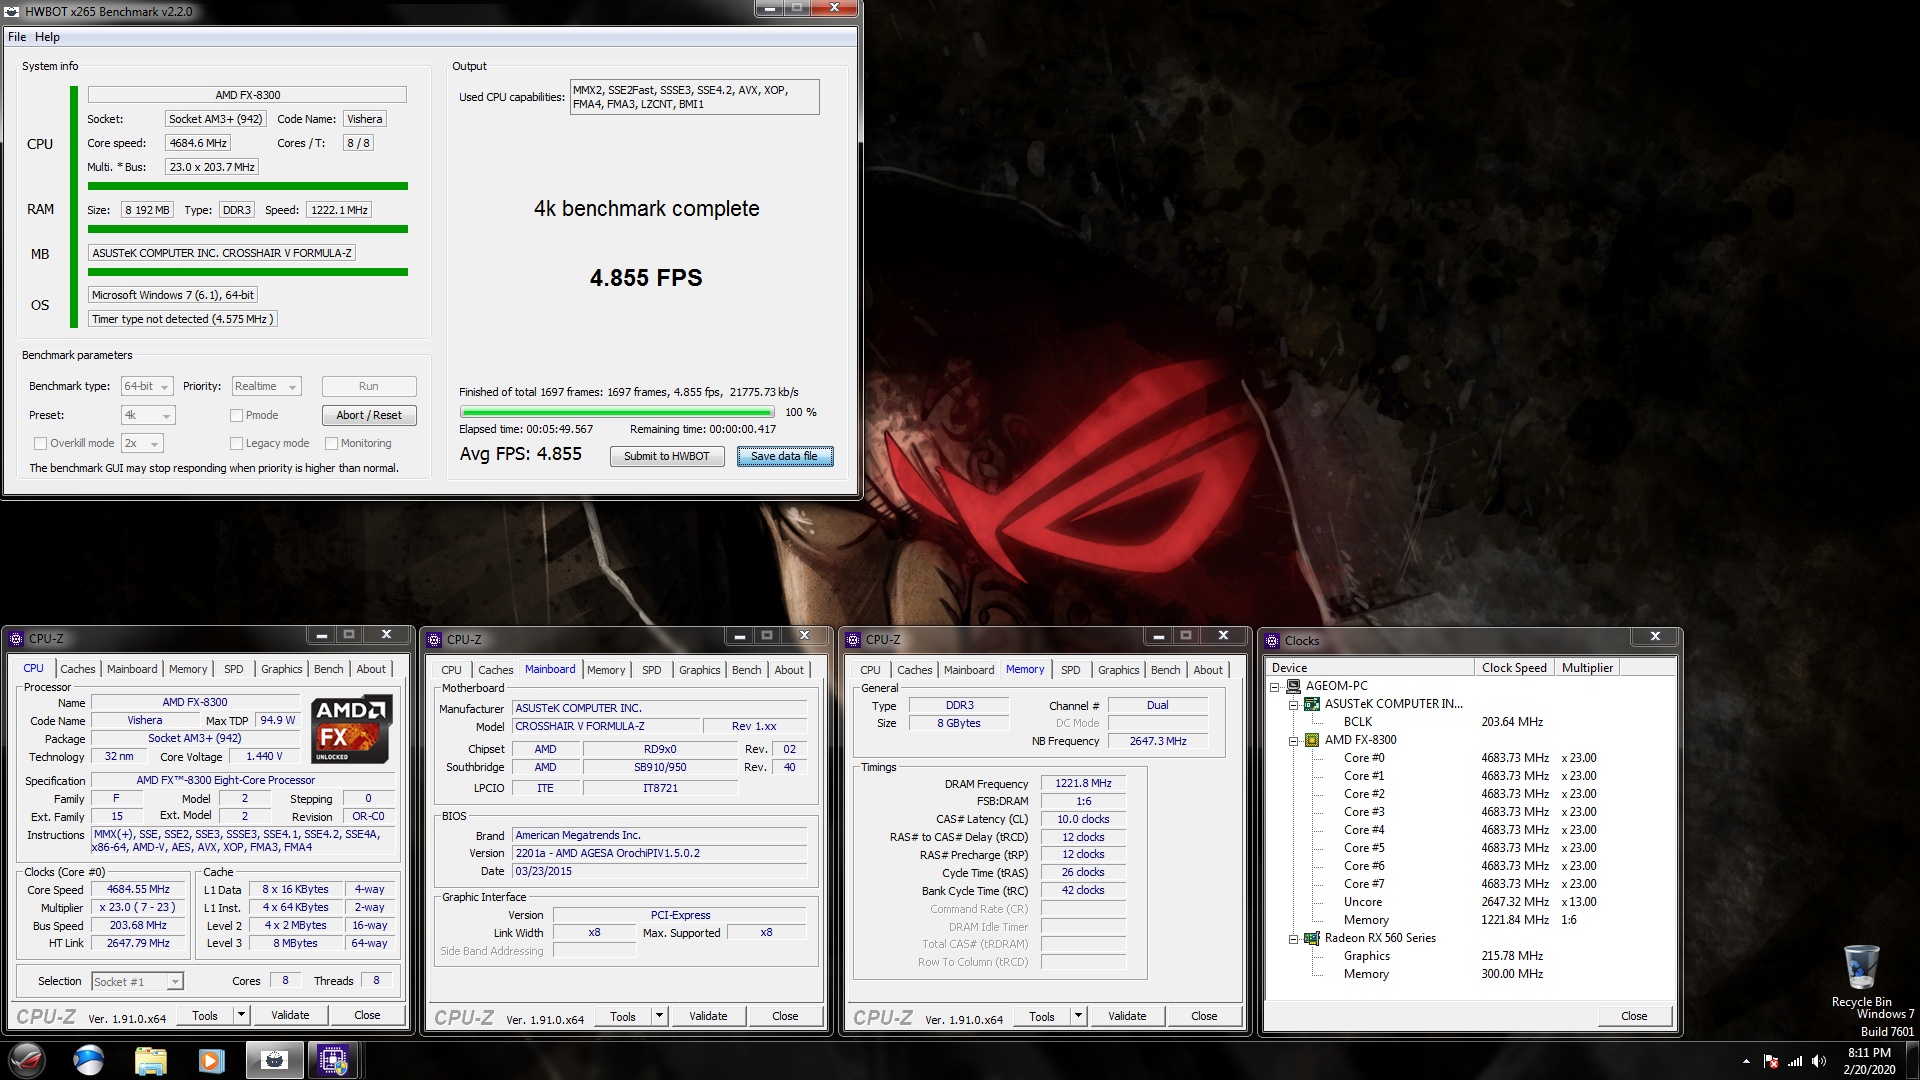Collapse AMD FX-8300 node in Clocks tree
This screenshot has width=1920, height=1080.
pos(1293,741)
